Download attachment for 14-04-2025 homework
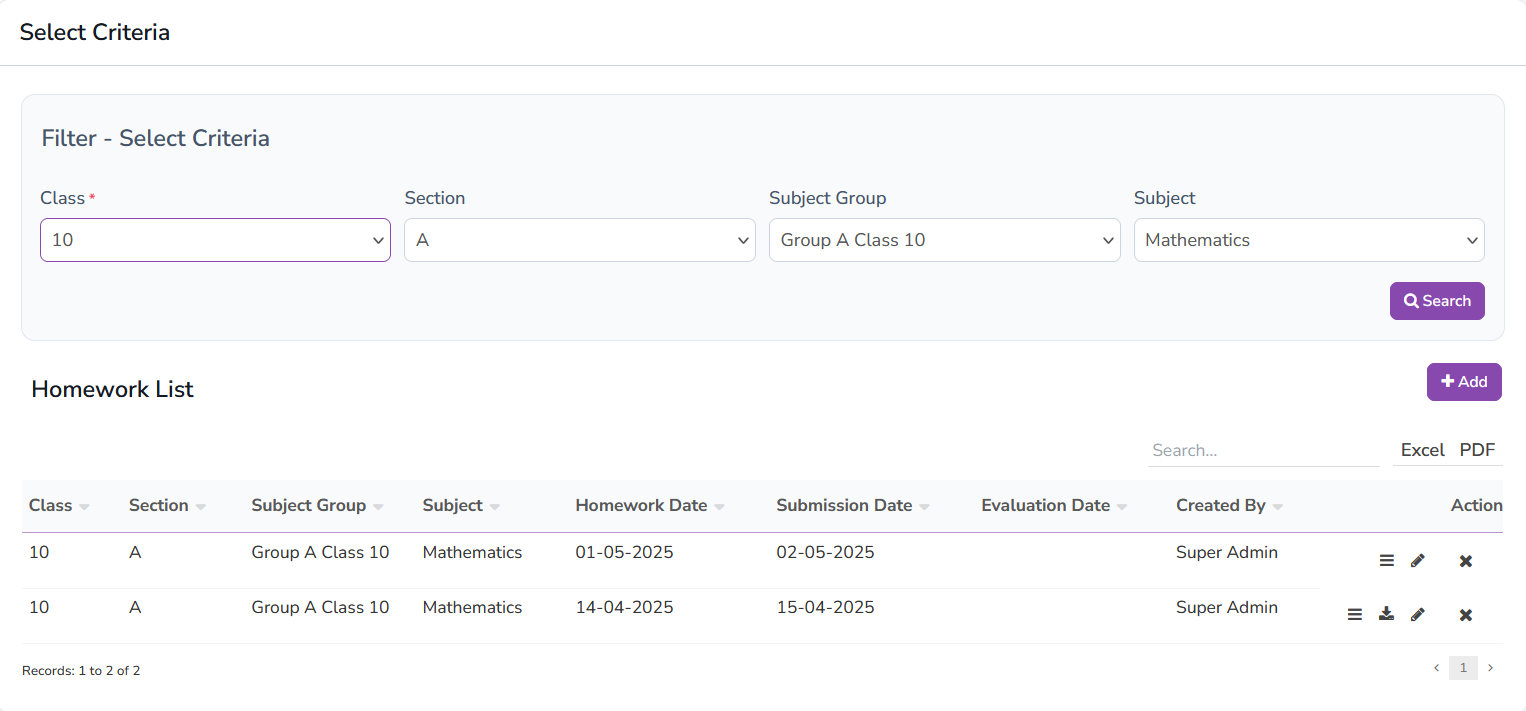 (1386, 614)
